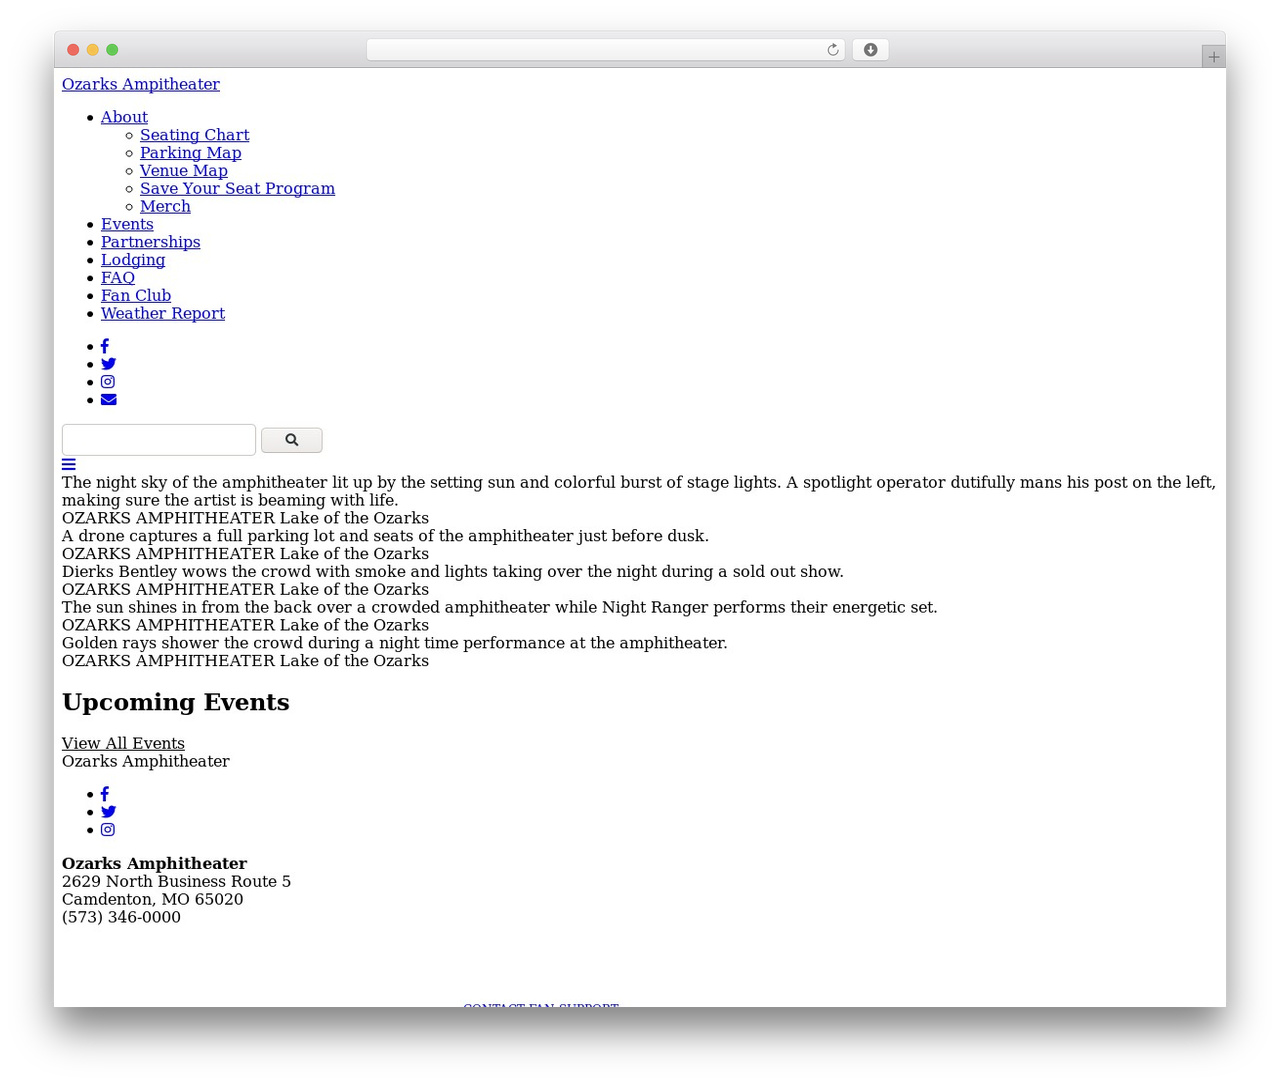Screen dimensions: 1280x1084
Task: Add a new browser tab with plus button
Action: coord(1213,57)
